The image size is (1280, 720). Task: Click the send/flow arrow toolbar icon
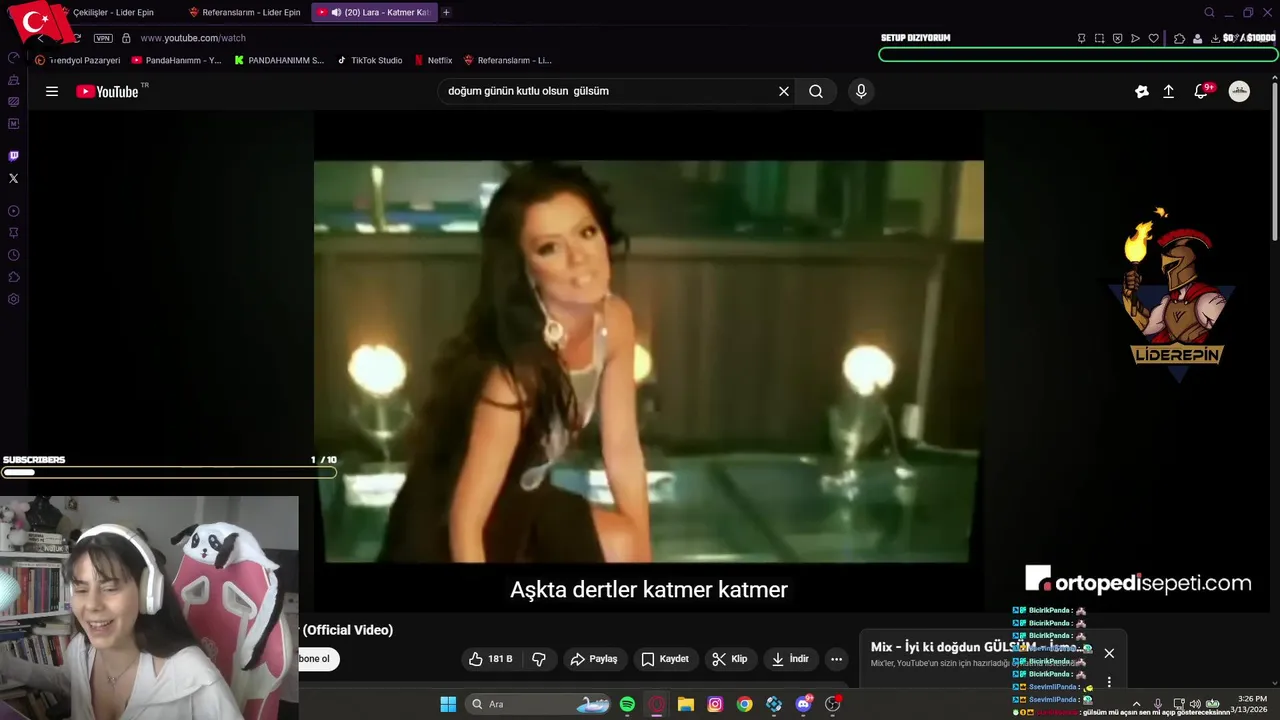click(x=1135, y=38)
